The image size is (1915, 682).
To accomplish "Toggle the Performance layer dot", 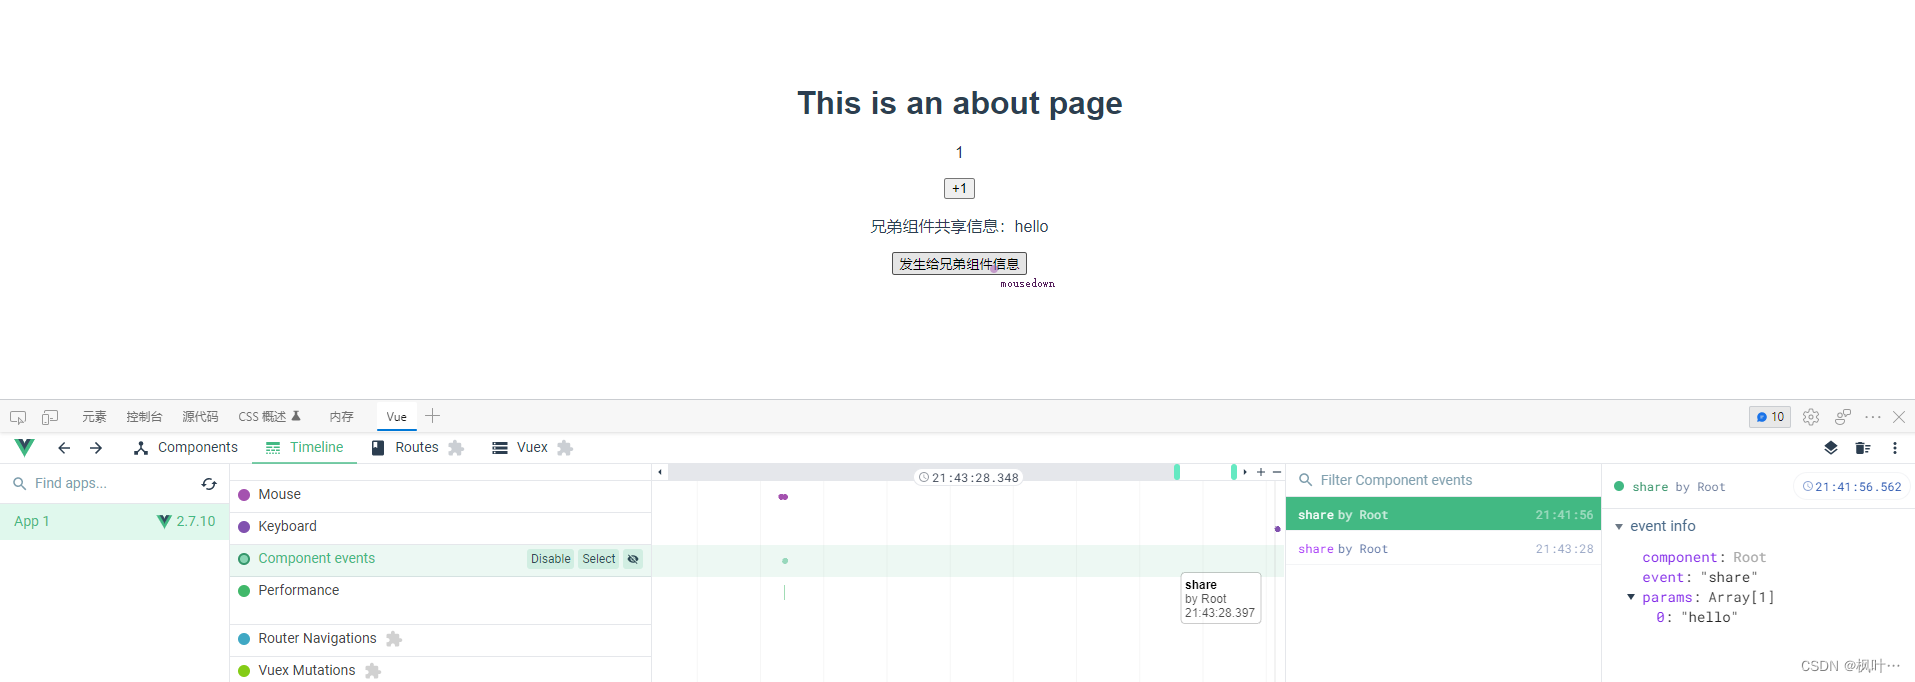I will tap(244, 591).
